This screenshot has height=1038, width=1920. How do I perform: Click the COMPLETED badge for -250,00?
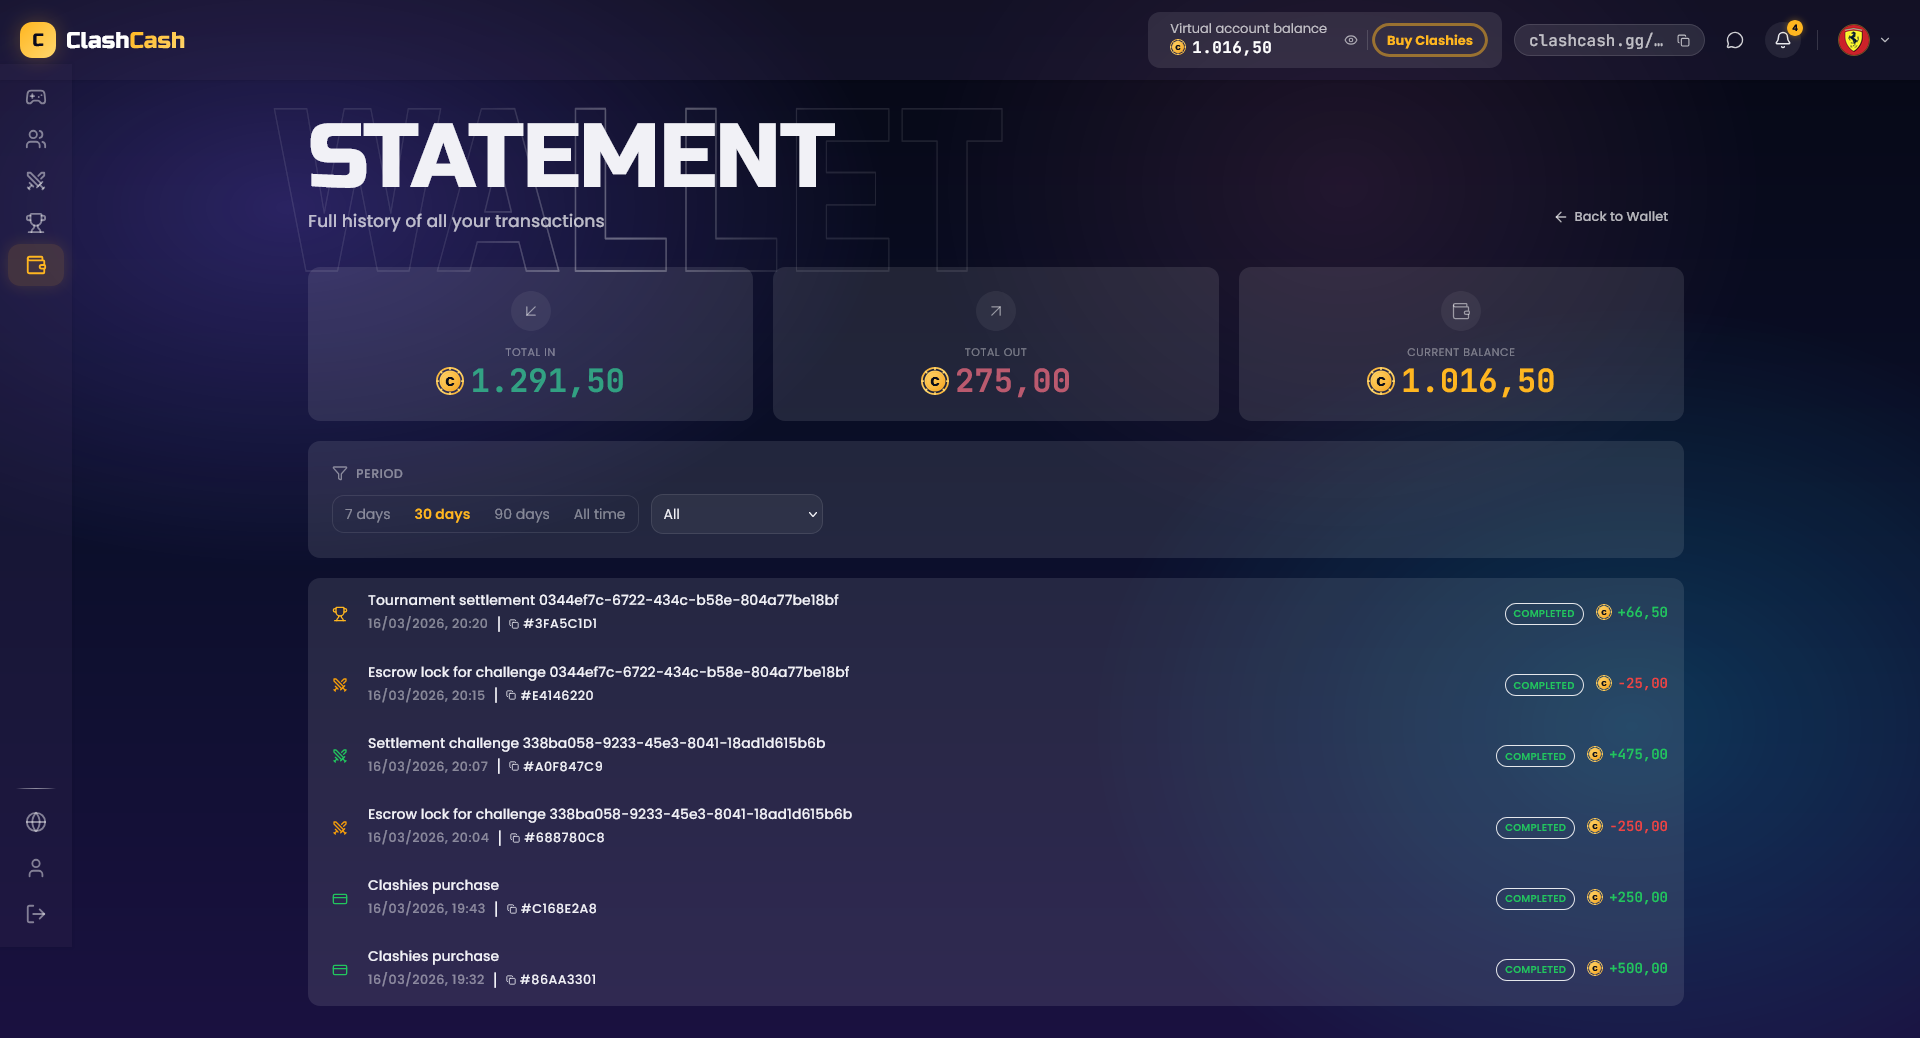1535,828
